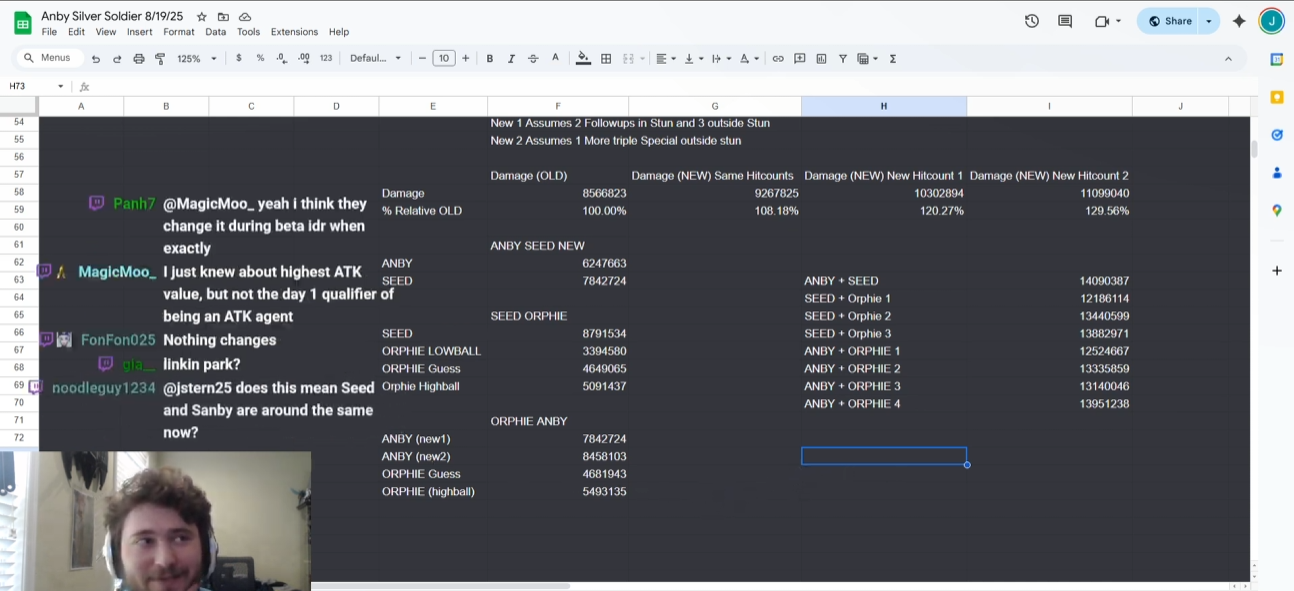Screen dimensions: 1294x591
Task: Open the Tools menu
Action: pyautogui.click(x=248, y=32)
